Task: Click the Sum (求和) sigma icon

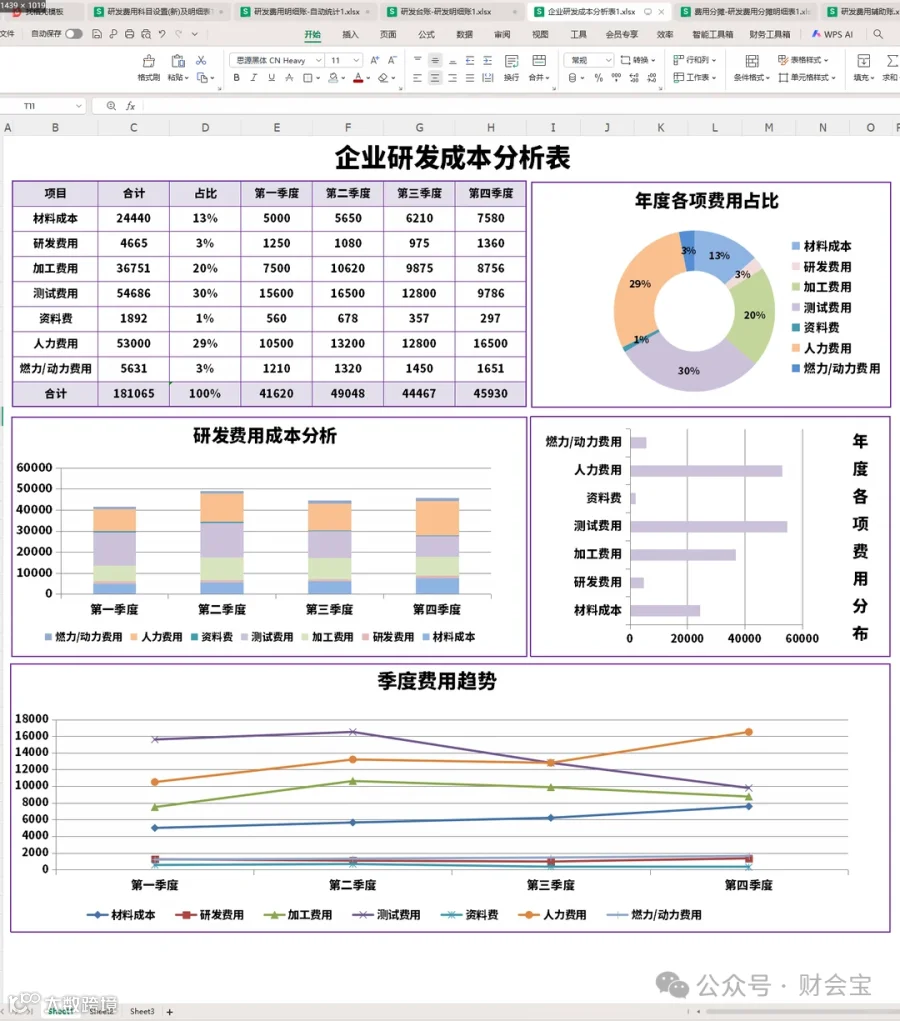Action: click(892, 62)
